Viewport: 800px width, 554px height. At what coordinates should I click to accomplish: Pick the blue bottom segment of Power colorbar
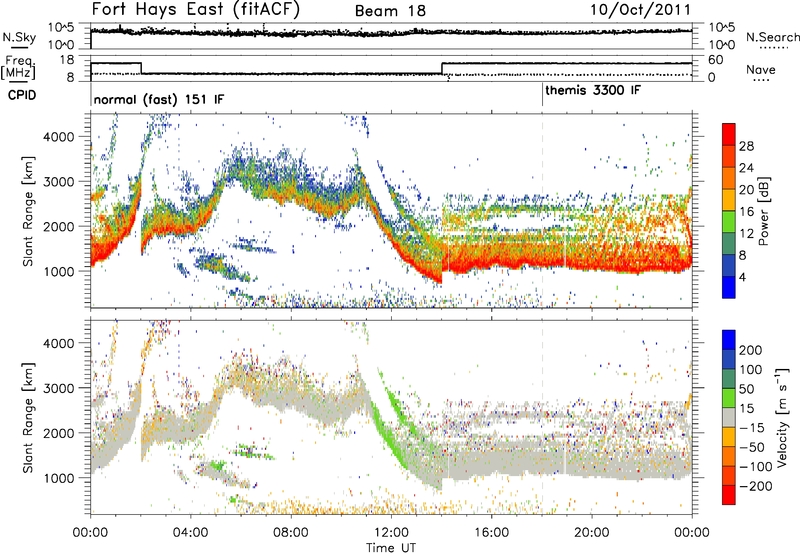pyautogui.click(x=729, y=288)
